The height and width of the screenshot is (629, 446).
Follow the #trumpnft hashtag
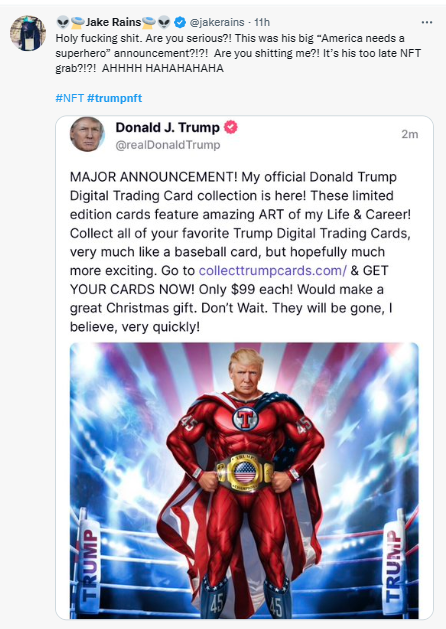coord(114,98)
